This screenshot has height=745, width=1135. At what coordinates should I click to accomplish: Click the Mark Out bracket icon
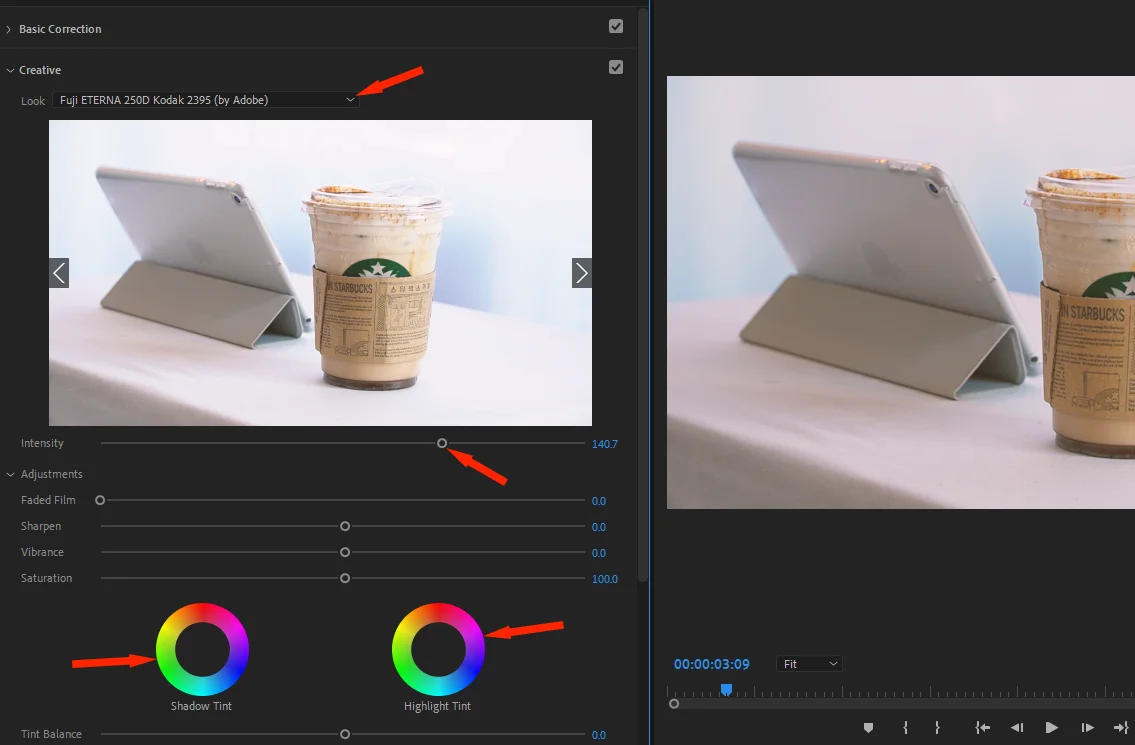click(x=937, y=728)
